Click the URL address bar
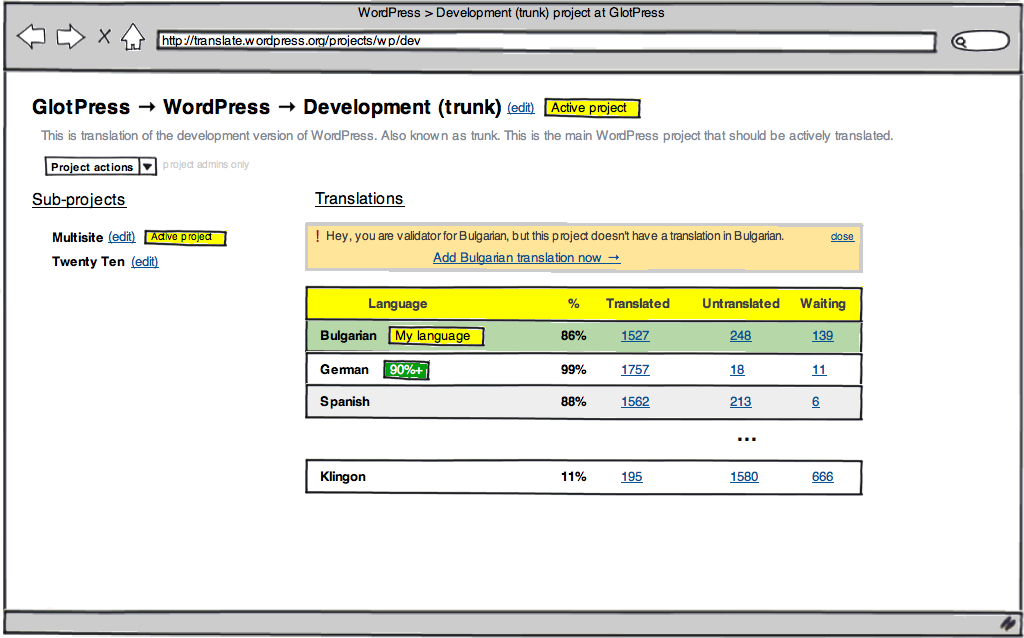 pyautogui.click(x=546, y=41)
